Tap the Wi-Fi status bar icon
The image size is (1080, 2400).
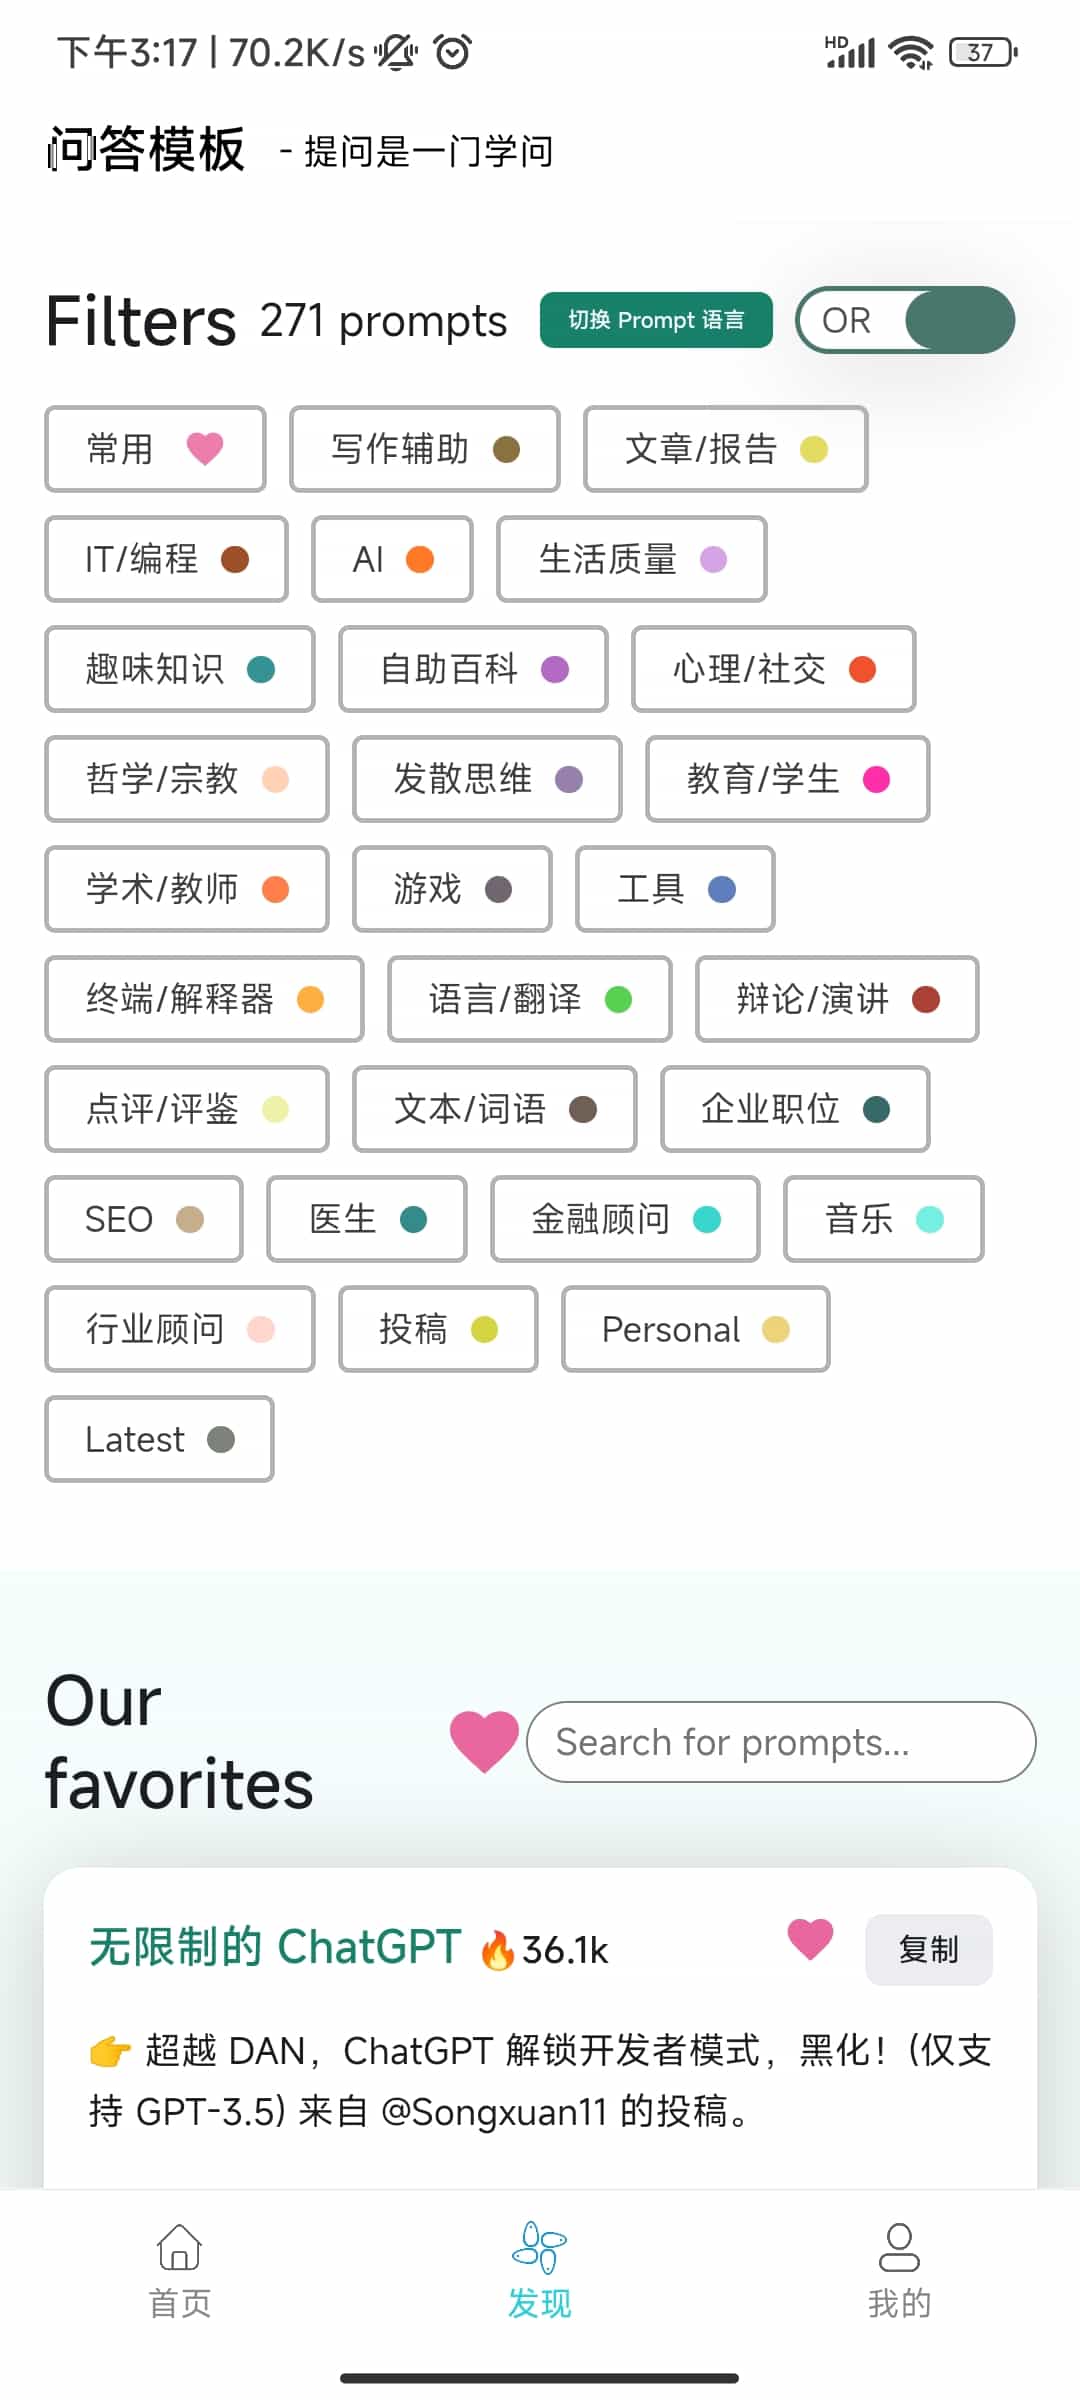[x=911, y=52]
